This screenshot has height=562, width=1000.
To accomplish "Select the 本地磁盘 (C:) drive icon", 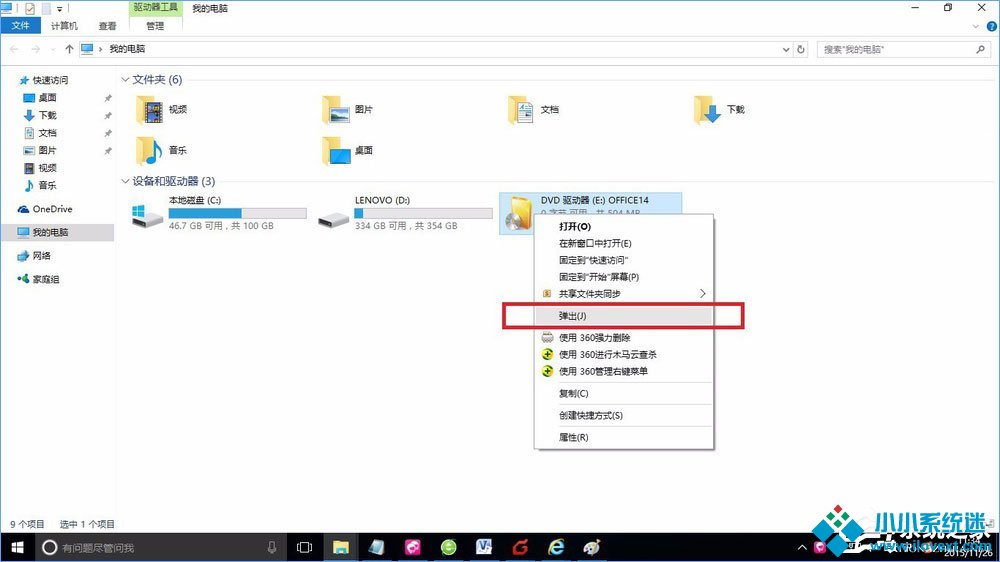I will (x=147, y=214).
